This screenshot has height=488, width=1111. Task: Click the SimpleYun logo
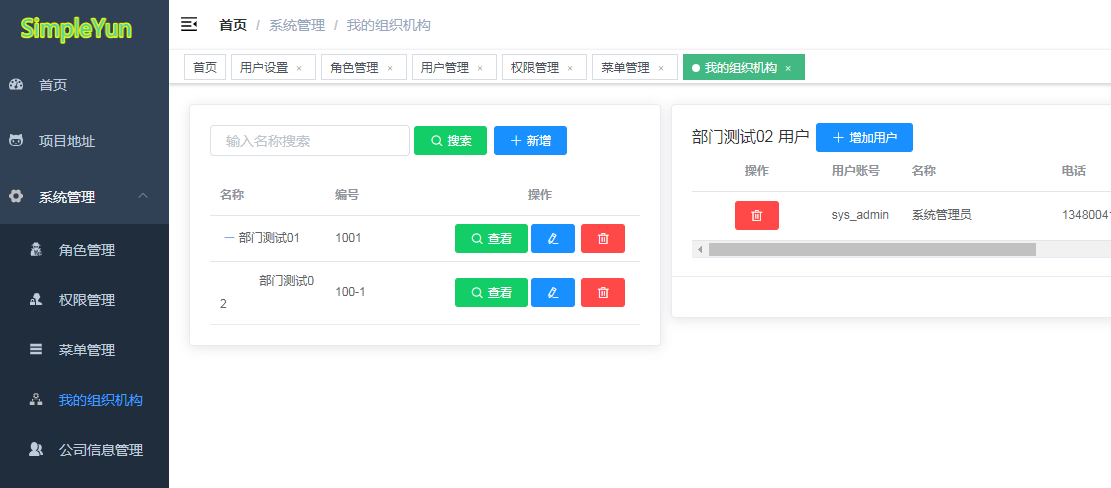click(77, 28)
